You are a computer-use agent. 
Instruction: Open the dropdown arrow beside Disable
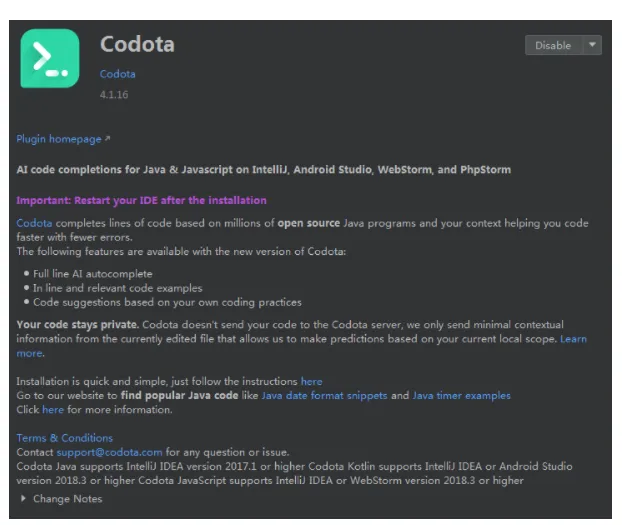pos(592,45)
